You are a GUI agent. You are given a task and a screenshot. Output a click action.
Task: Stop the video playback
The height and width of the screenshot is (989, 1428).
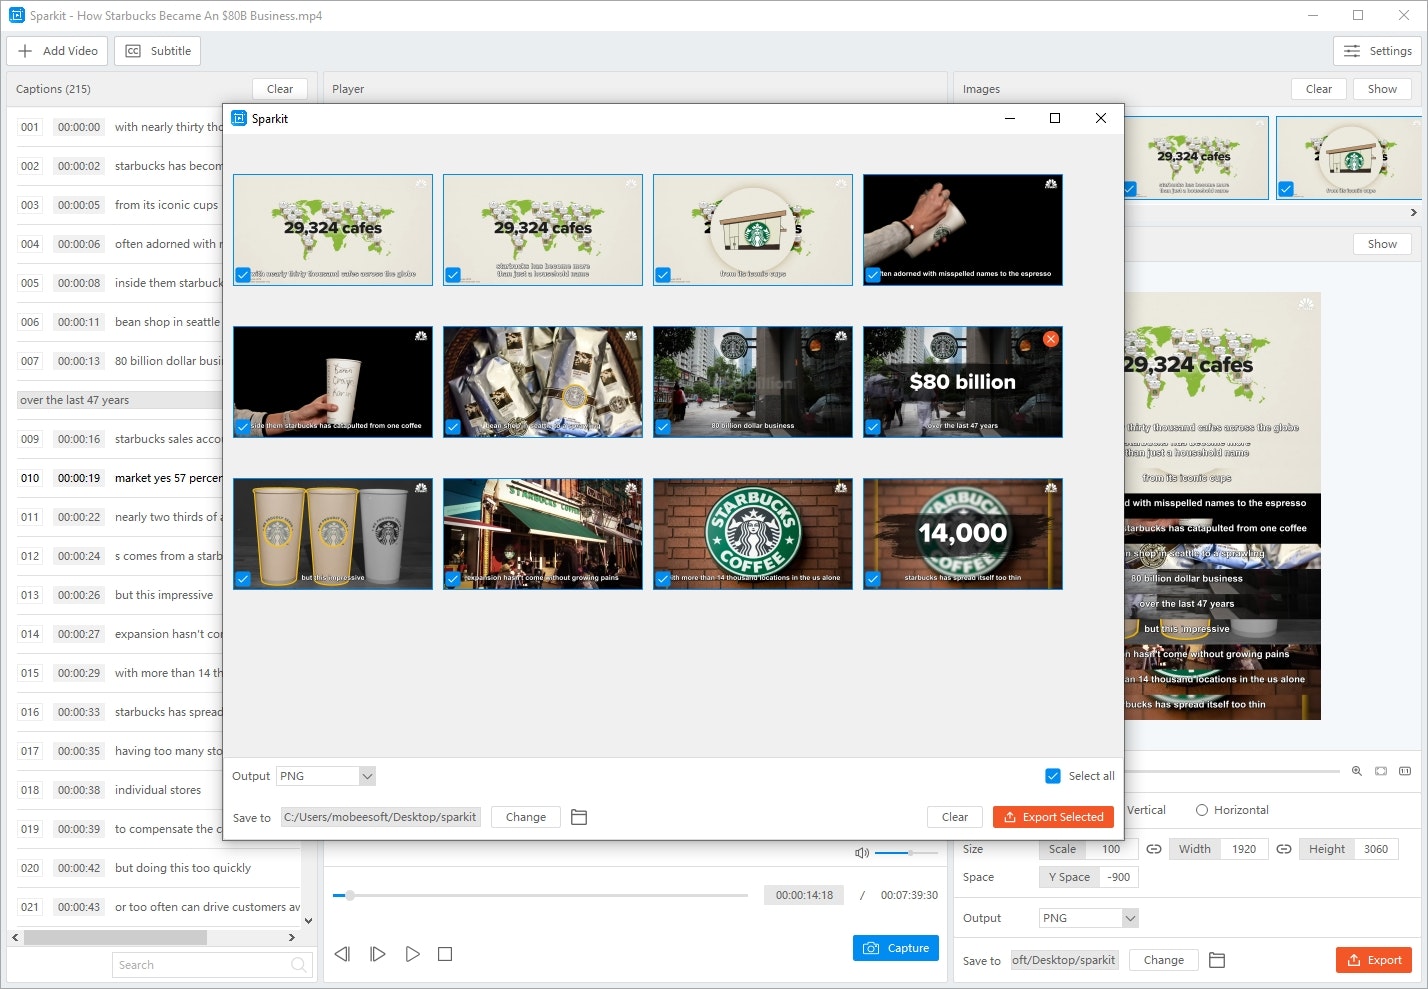445,954
